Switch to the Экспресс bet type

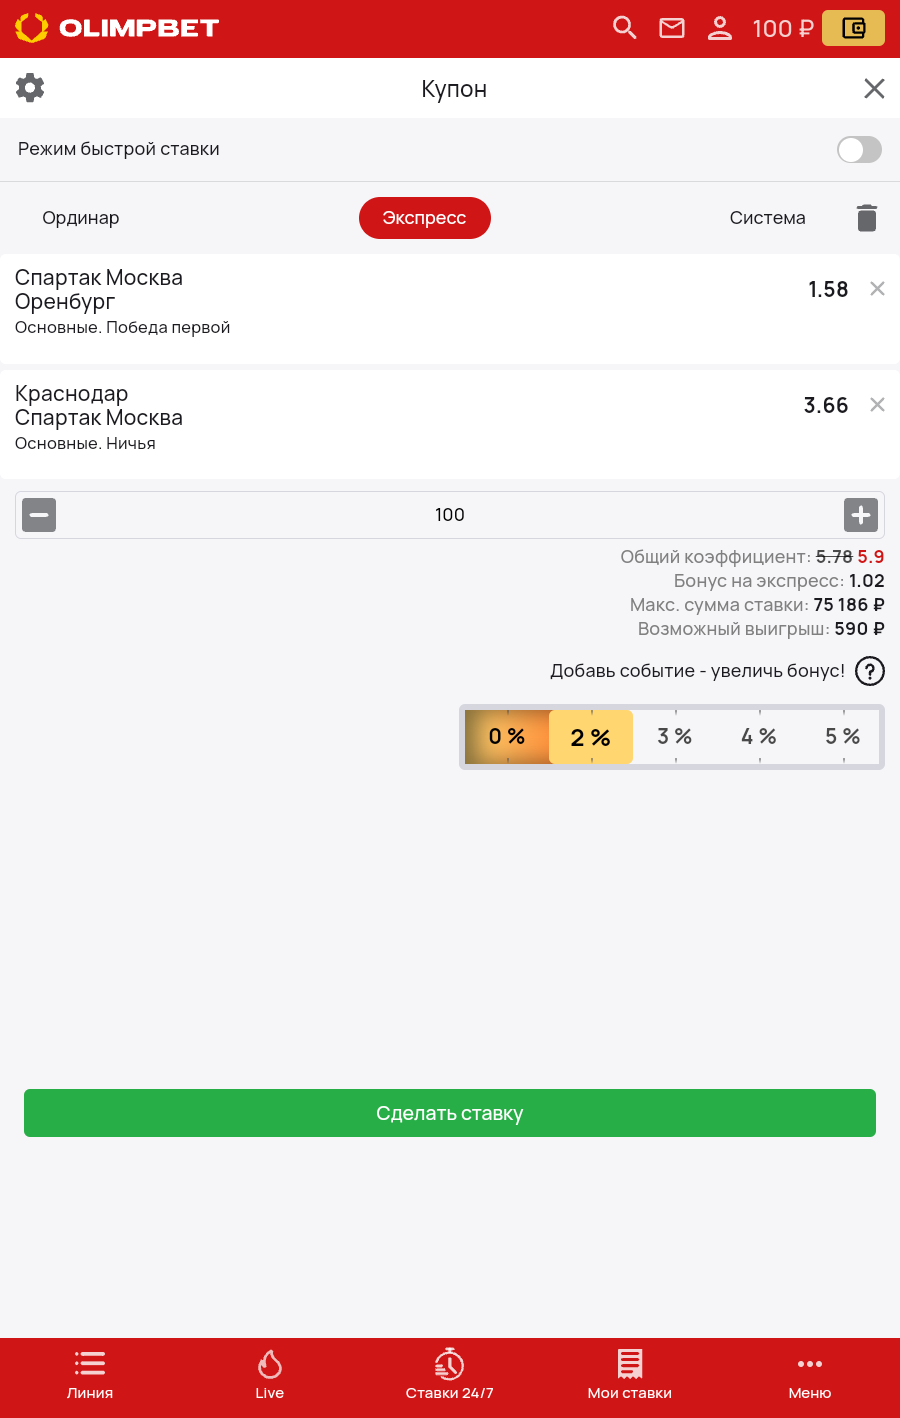coord(425,218)
